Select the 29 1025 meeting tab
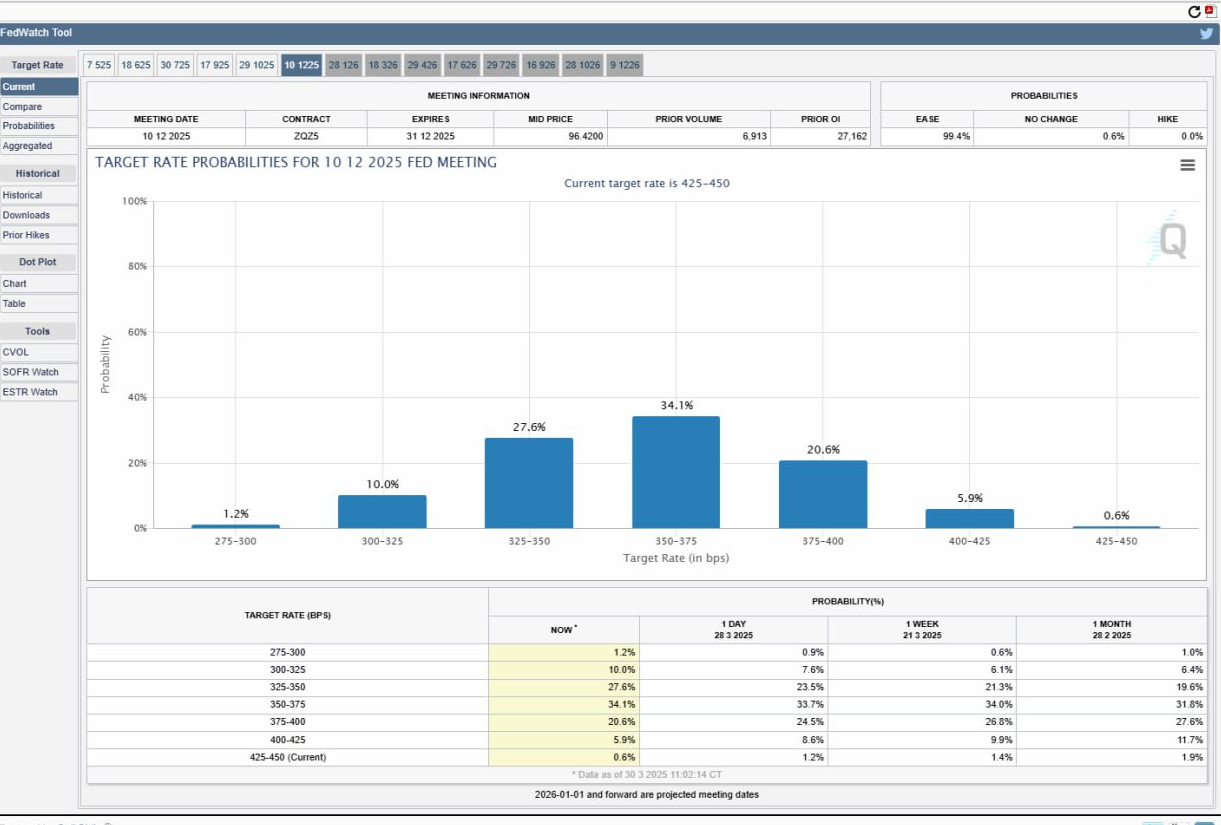Viewport: 1221px width, 825px height. click(257, 65)
